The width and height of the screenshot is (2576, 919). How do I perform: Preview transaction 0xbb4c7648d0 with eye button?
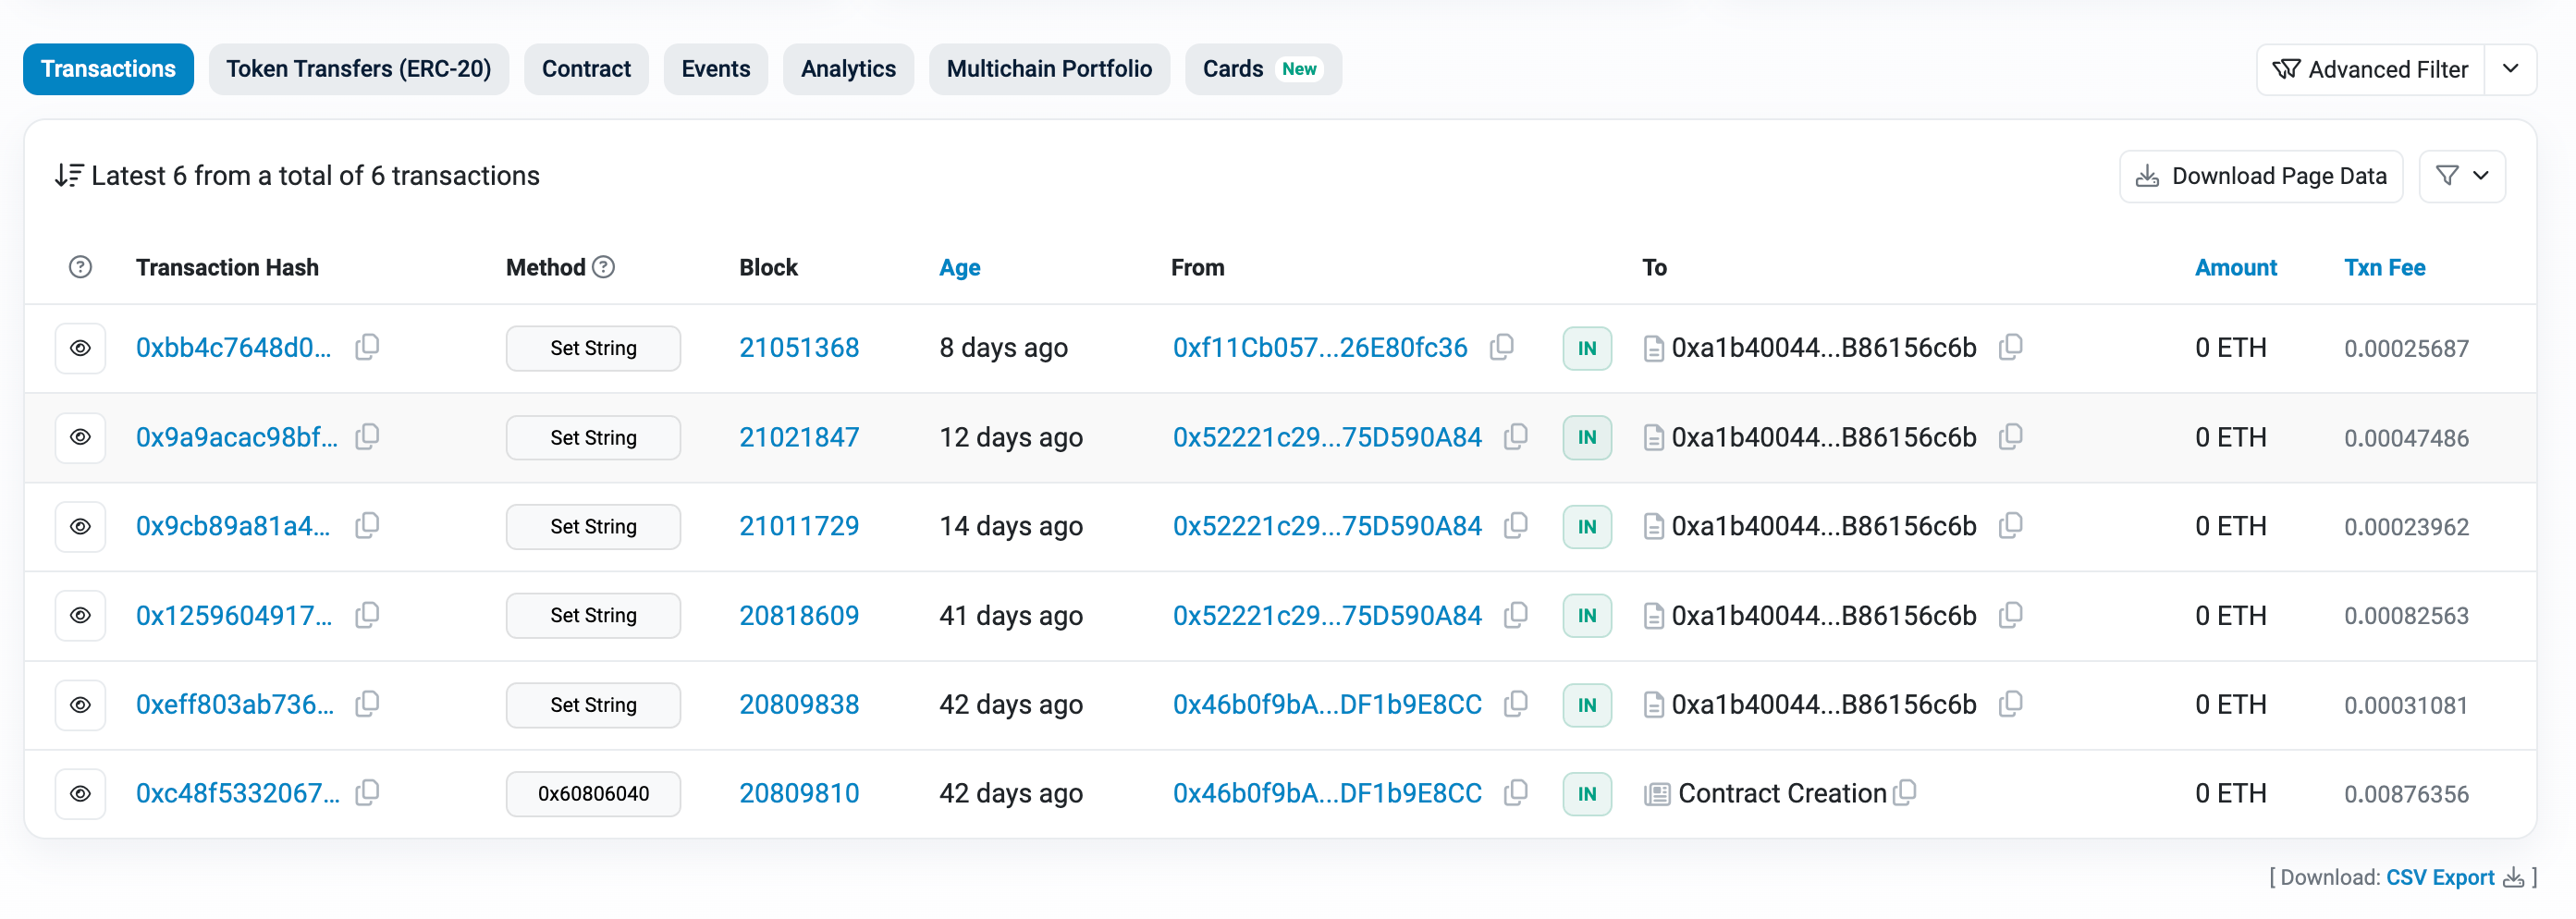pos(80,348)
